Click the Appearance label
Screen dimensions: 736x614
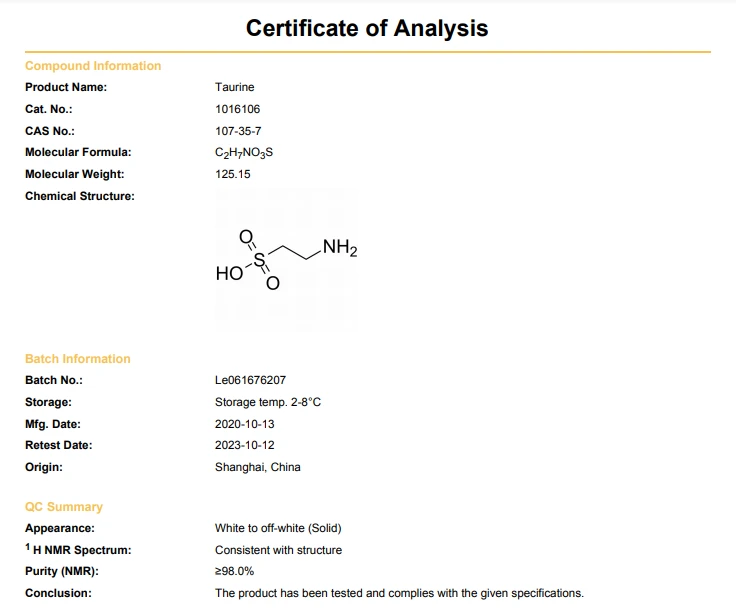tap(60, 528)
